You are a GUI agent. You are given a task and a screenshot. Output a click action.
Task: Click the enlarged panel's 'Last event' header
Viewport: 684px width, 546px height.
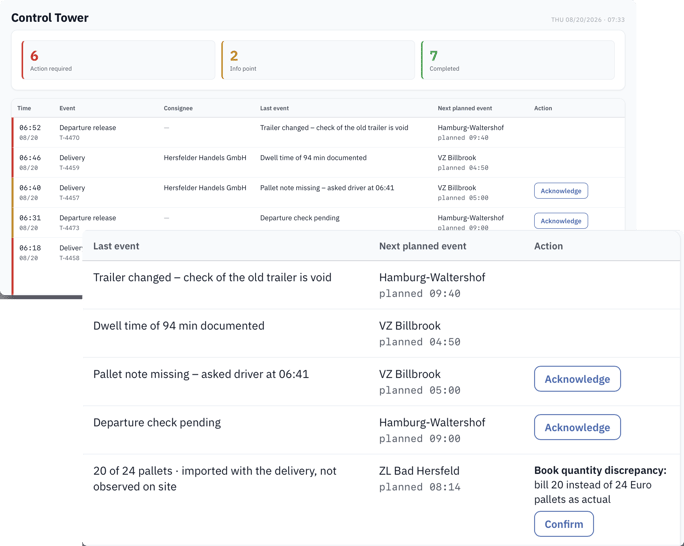tap(116, 246)
